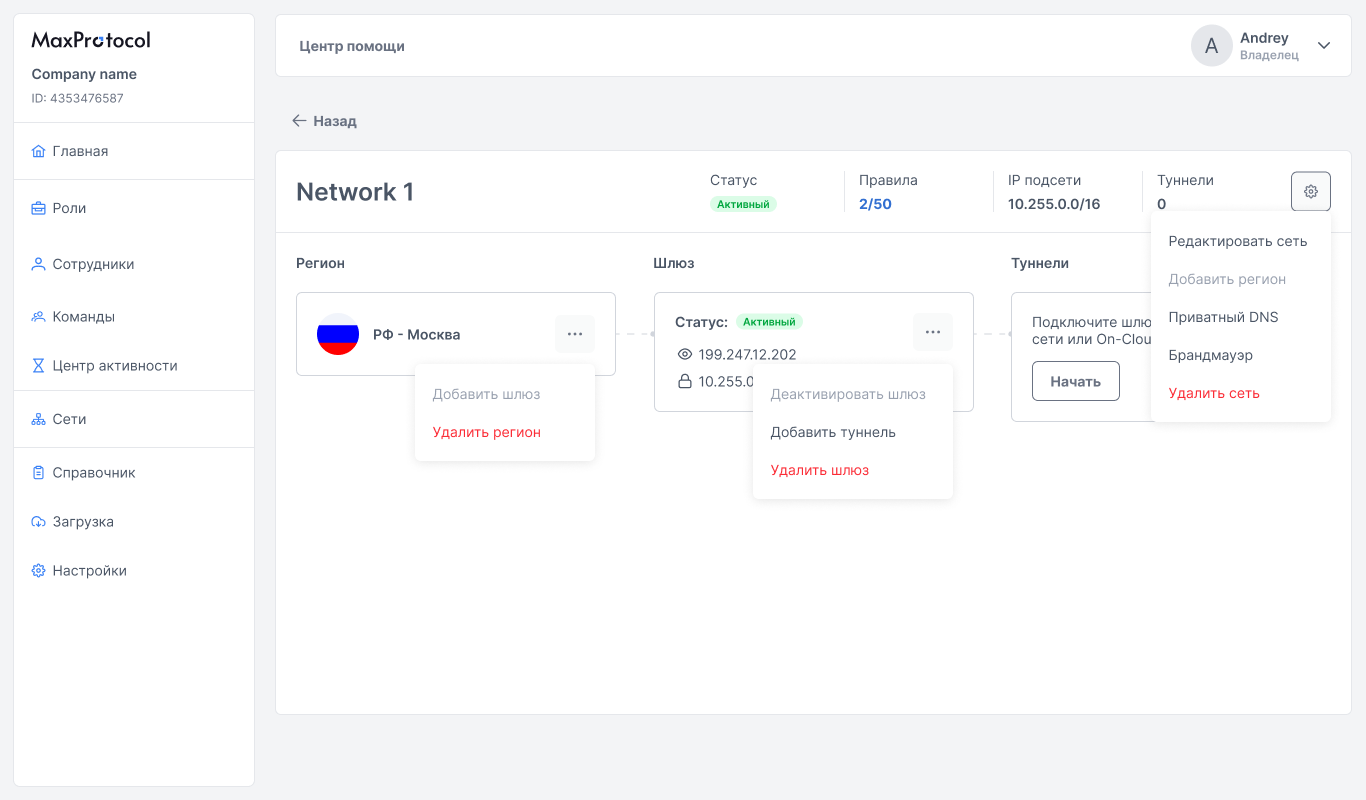Click the network icon beside Сети
The width and height of the screenshot is (1366, 800).
(39, 419)
